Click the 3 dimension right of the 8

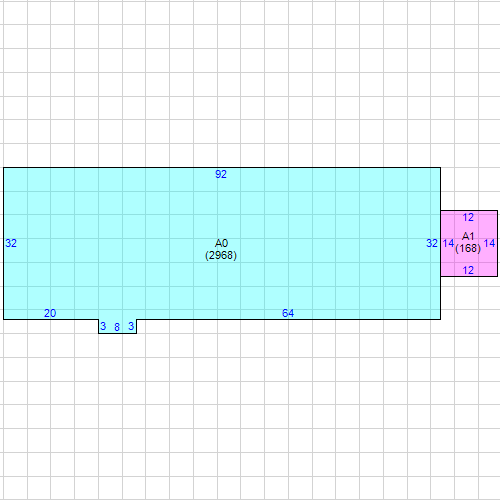click(131, 326)
